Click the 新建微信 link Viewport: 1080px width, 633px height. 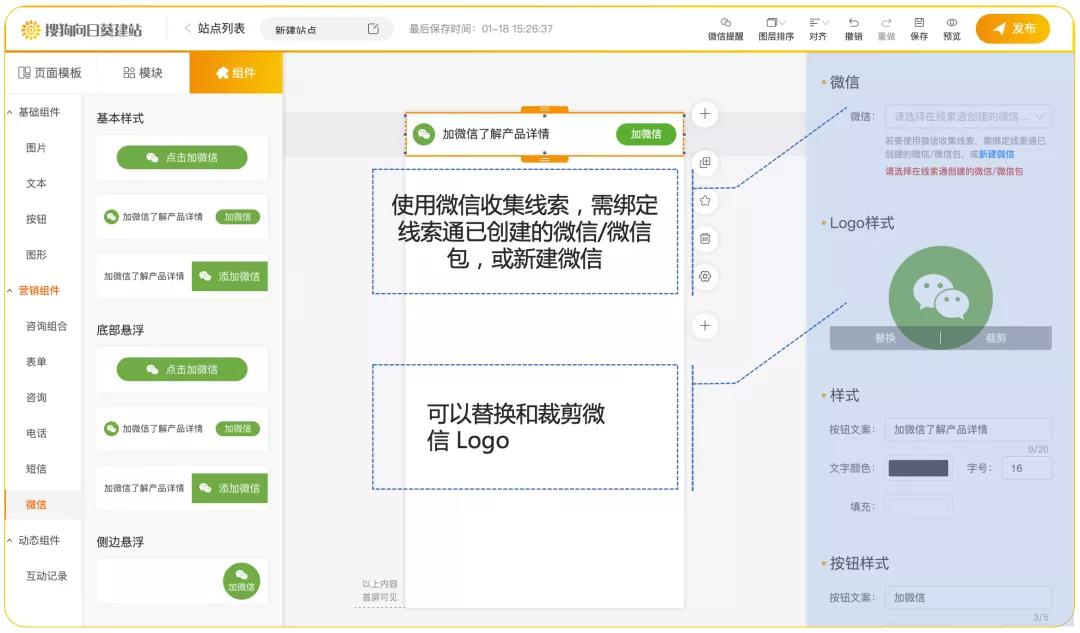tap(996, 154)
